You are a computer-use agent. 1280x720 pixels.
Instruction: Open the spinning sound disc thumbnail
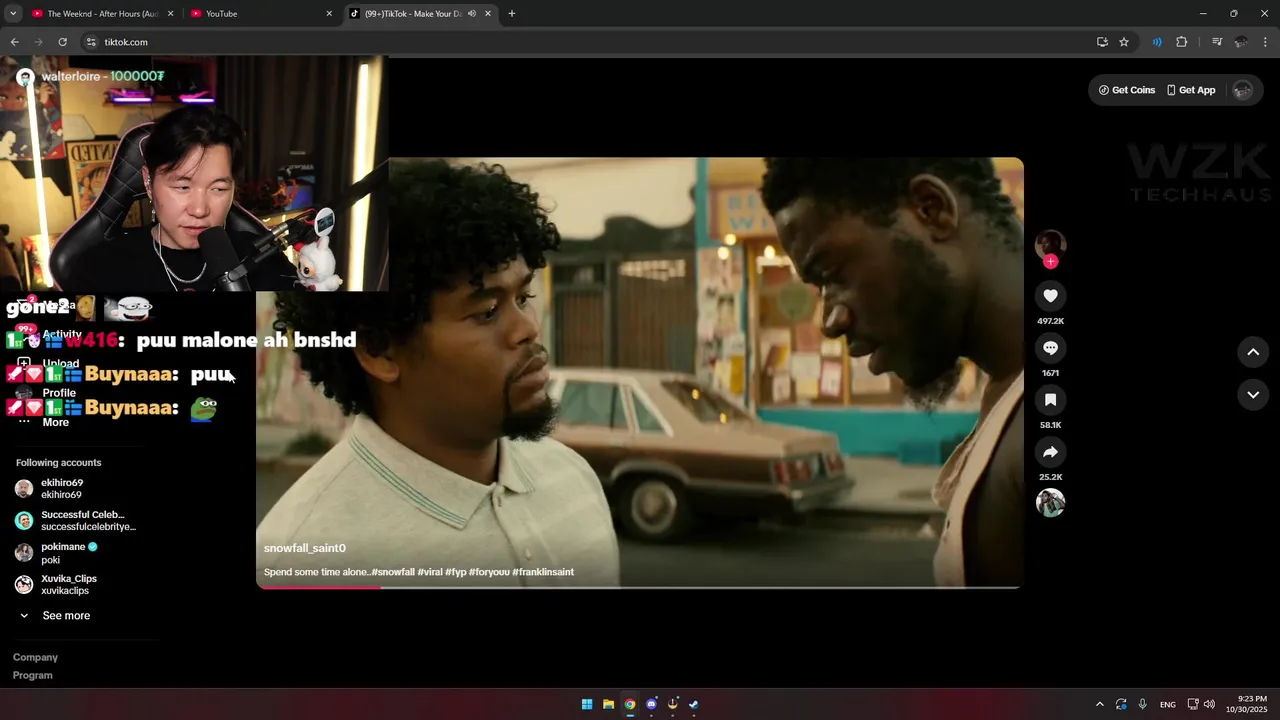tap(1050, 503)
